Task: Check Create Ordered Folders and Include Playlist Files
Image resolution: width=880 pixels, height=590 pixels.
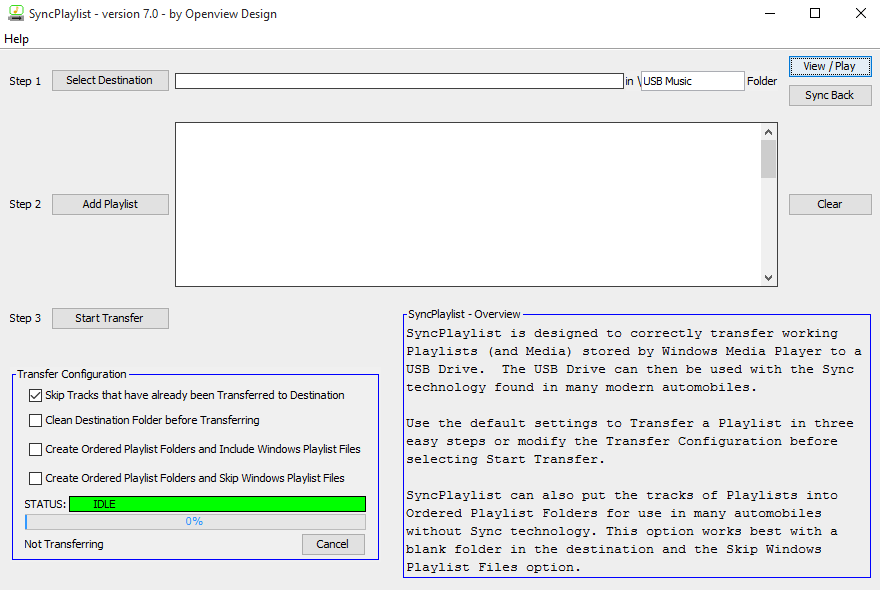Action: click(36, 450)
